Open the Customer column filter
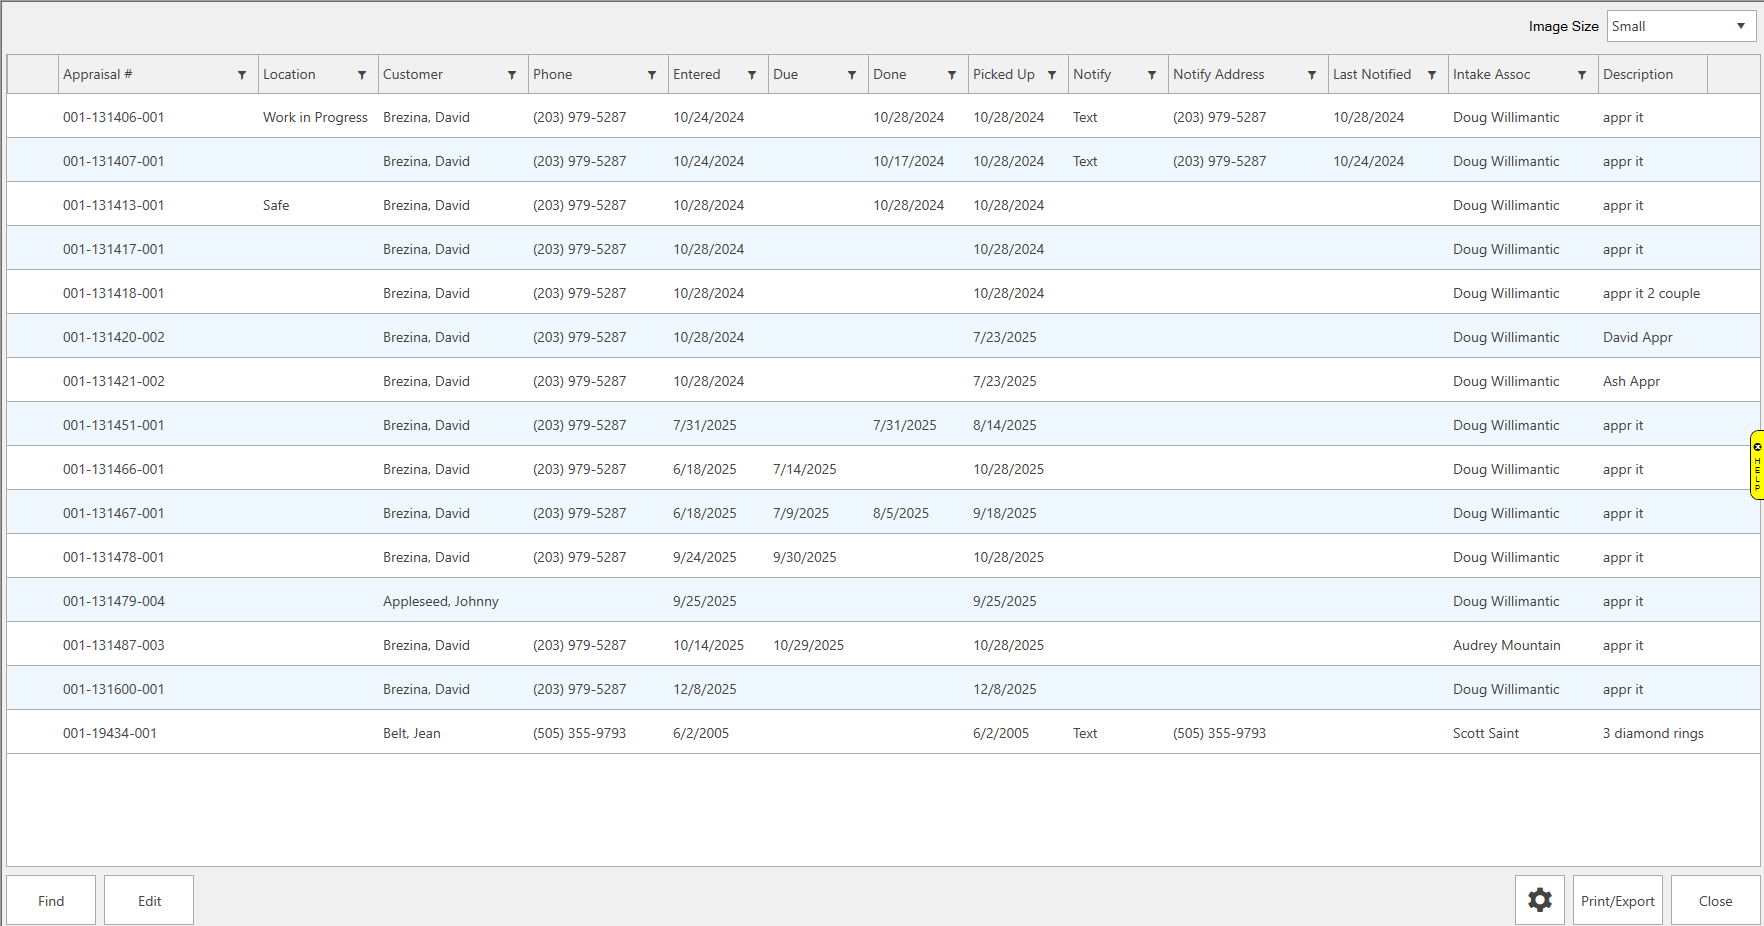 [x=512, y=75]
